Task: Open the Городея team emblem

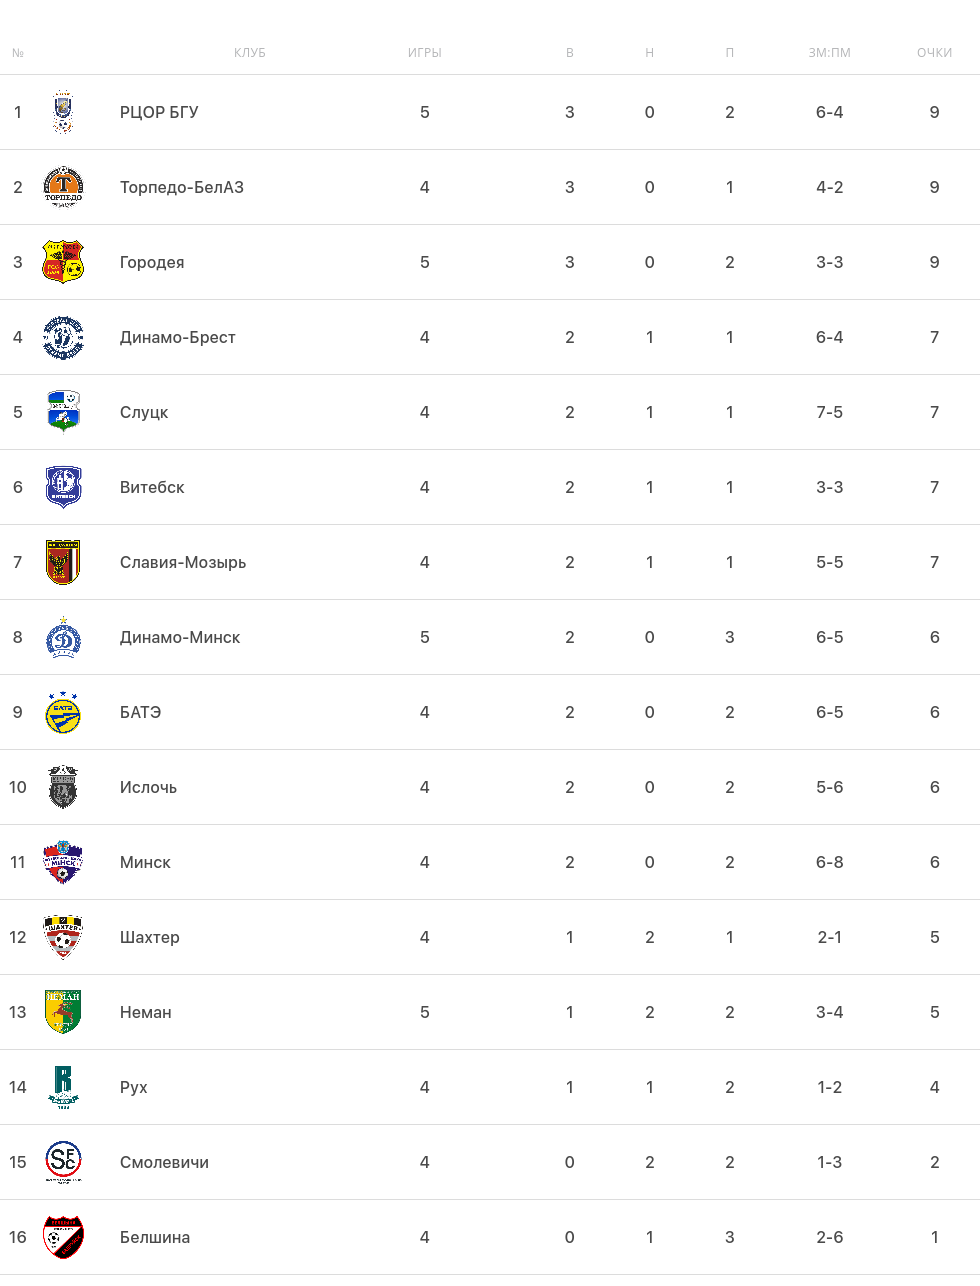Action: (x=63, y=262)
